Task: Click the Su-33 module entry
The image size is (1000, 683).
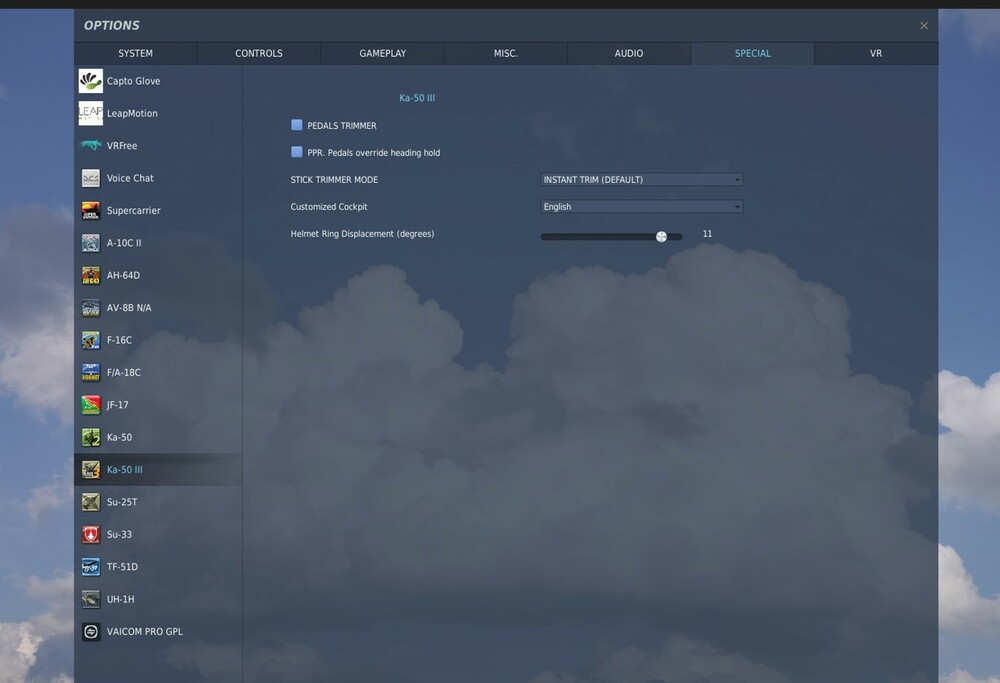Action: point(118,534)
